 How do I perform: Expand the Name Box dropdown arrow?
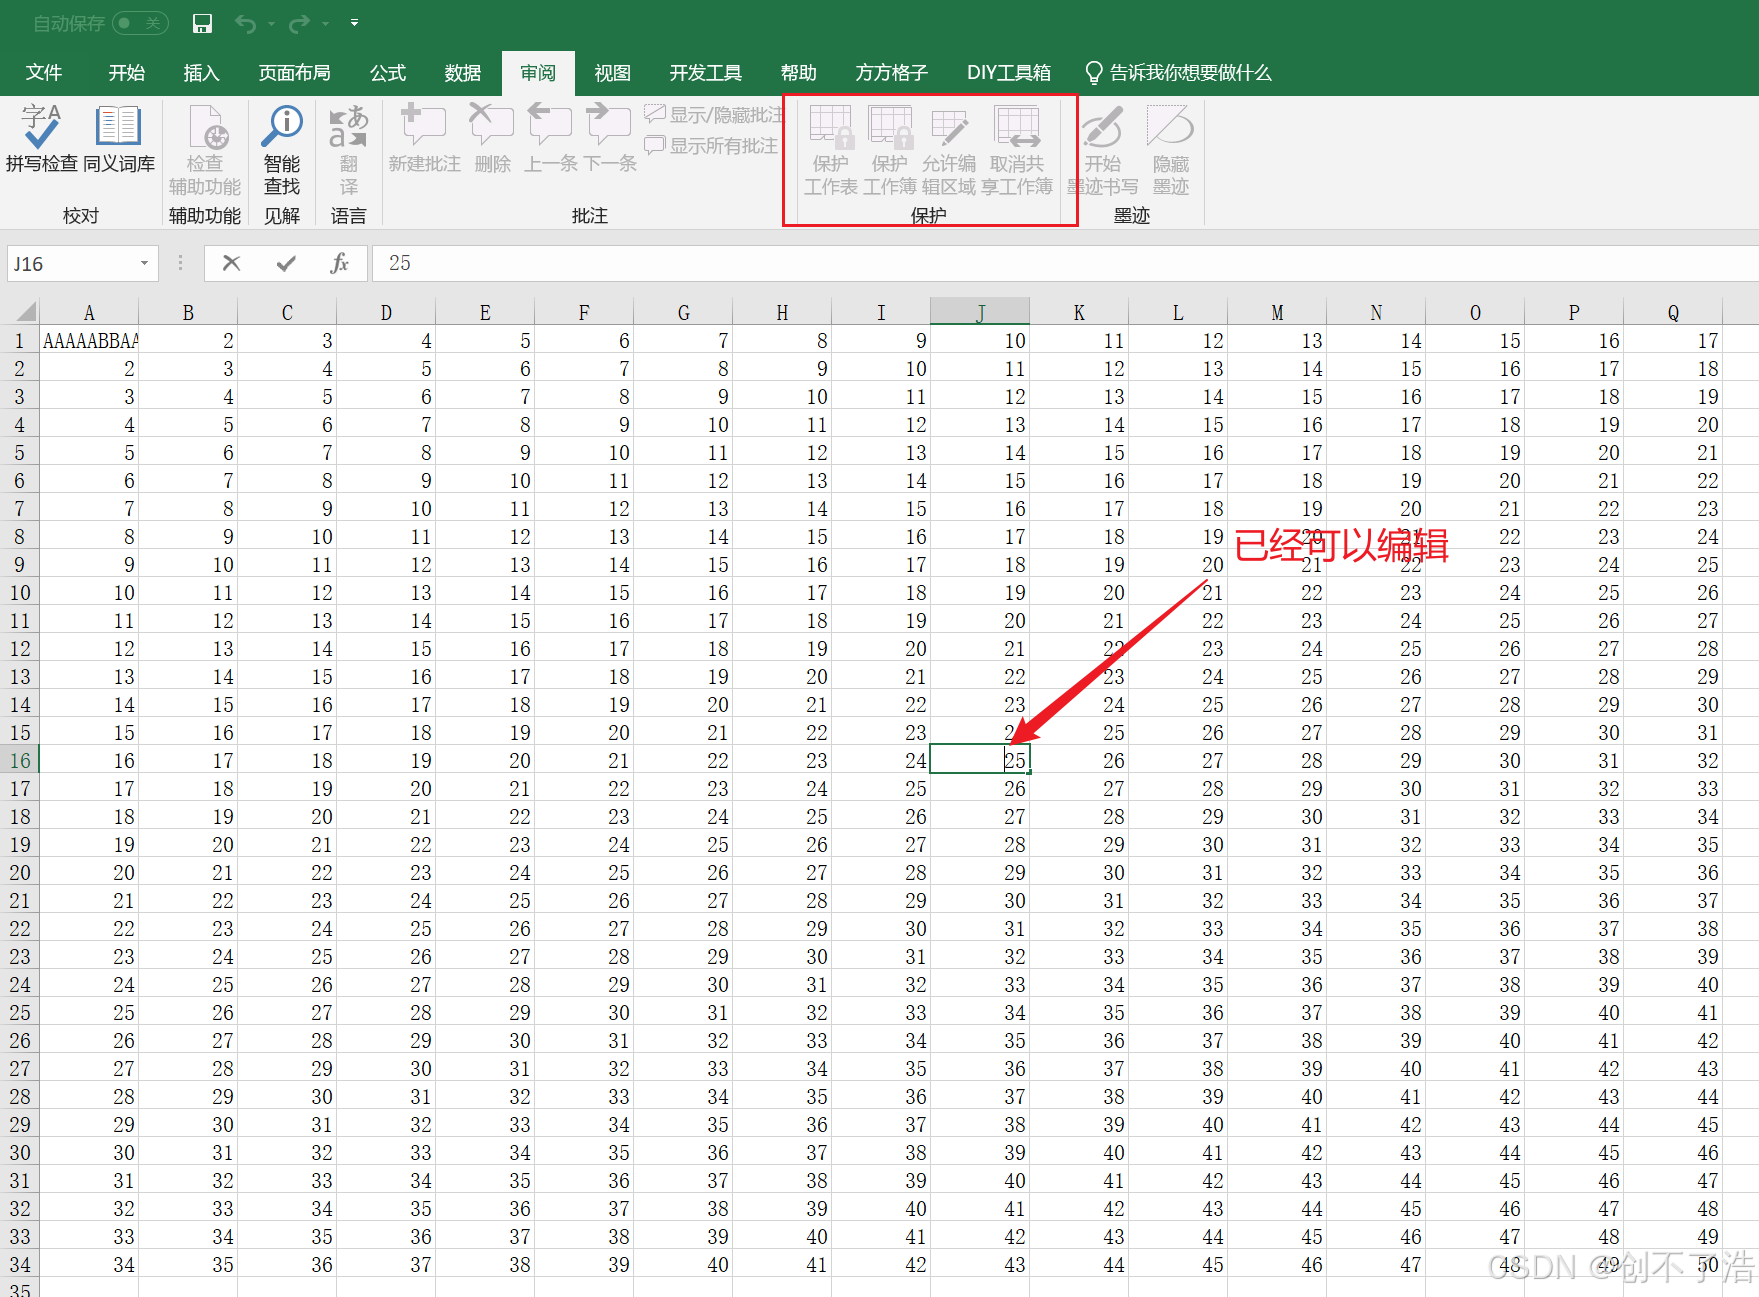pos(145,264)
